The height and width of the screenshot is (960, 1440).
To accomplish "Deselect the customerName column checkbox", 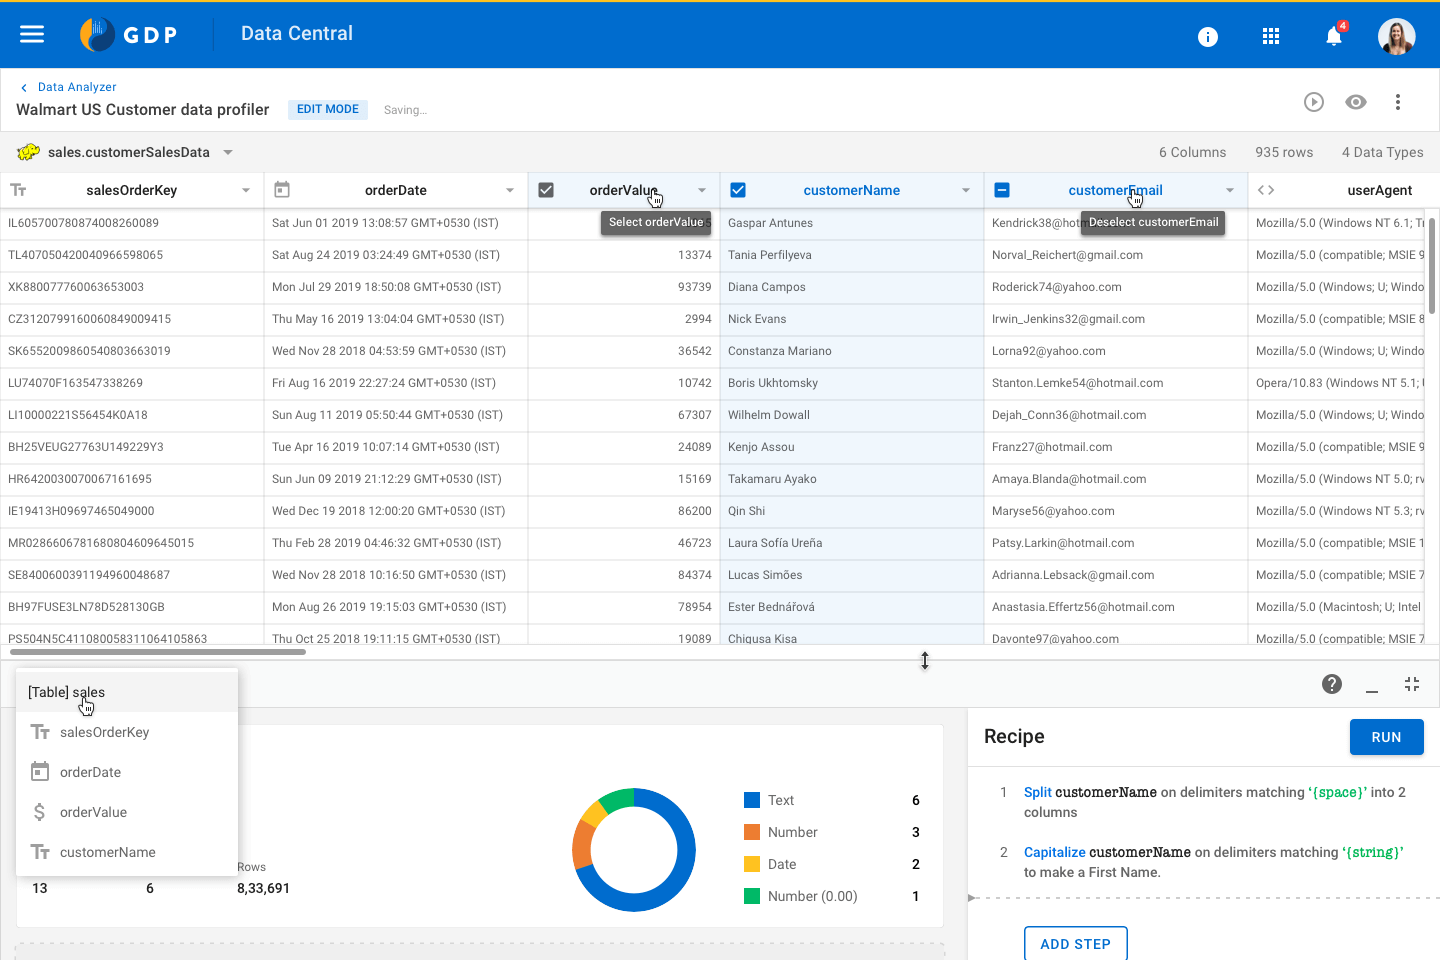I will click(x=738, y=189).
